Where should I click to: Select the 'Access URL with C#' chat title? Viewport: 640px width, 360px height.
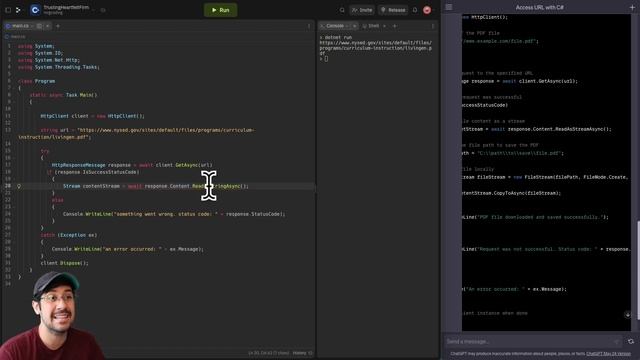point(540,7)
